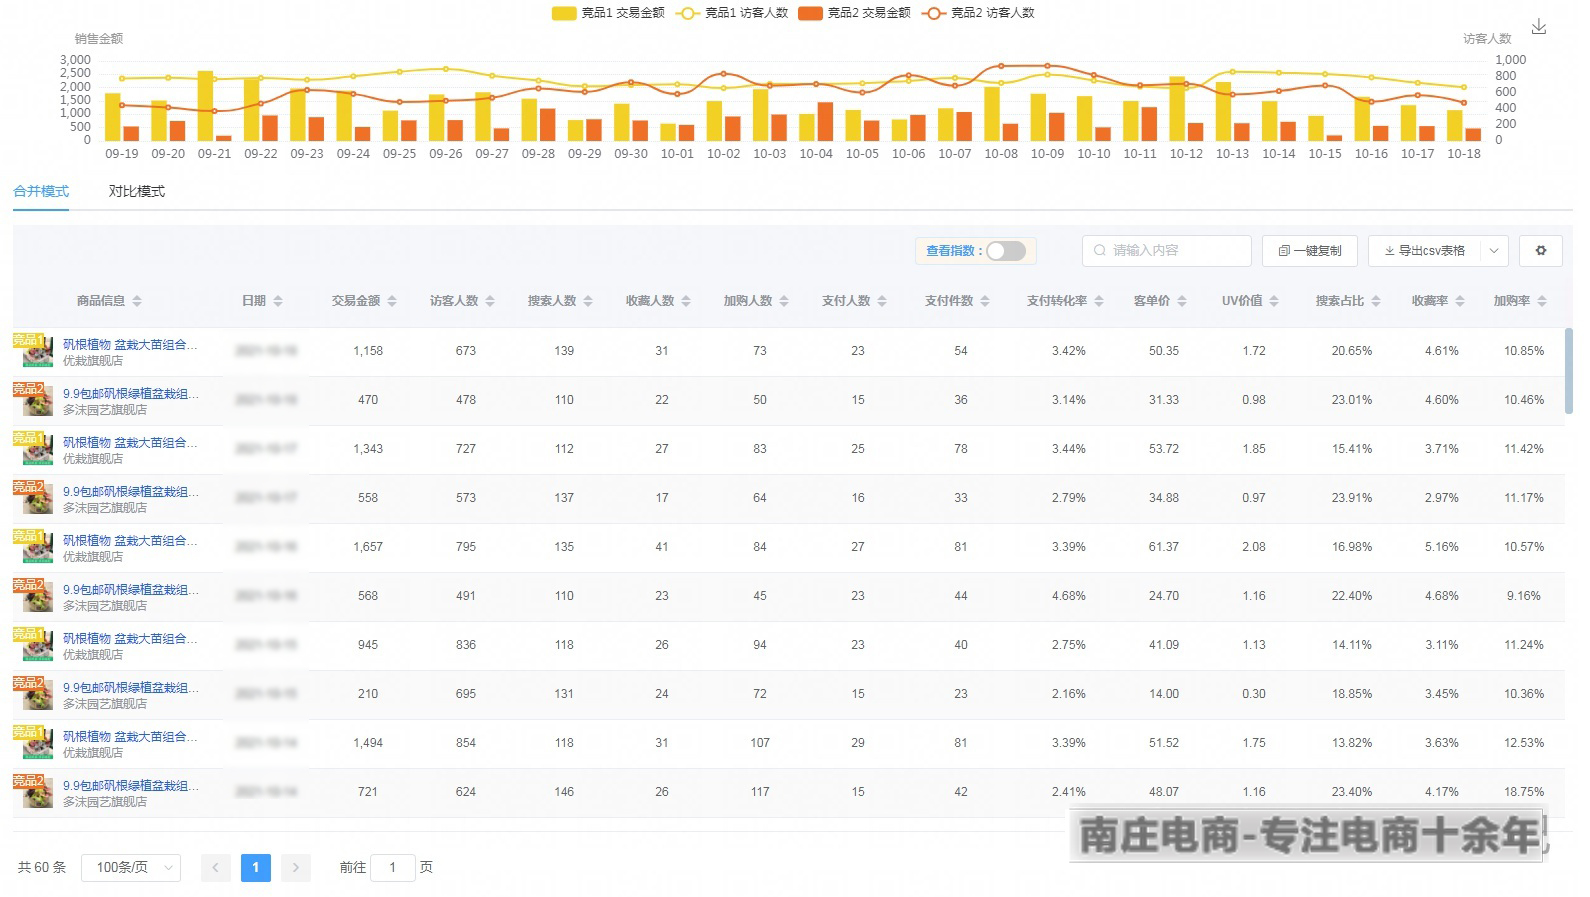Select cell value 61.37 in 客单价
This screenshot has width=1590, height=897.
coord(1164,547)
